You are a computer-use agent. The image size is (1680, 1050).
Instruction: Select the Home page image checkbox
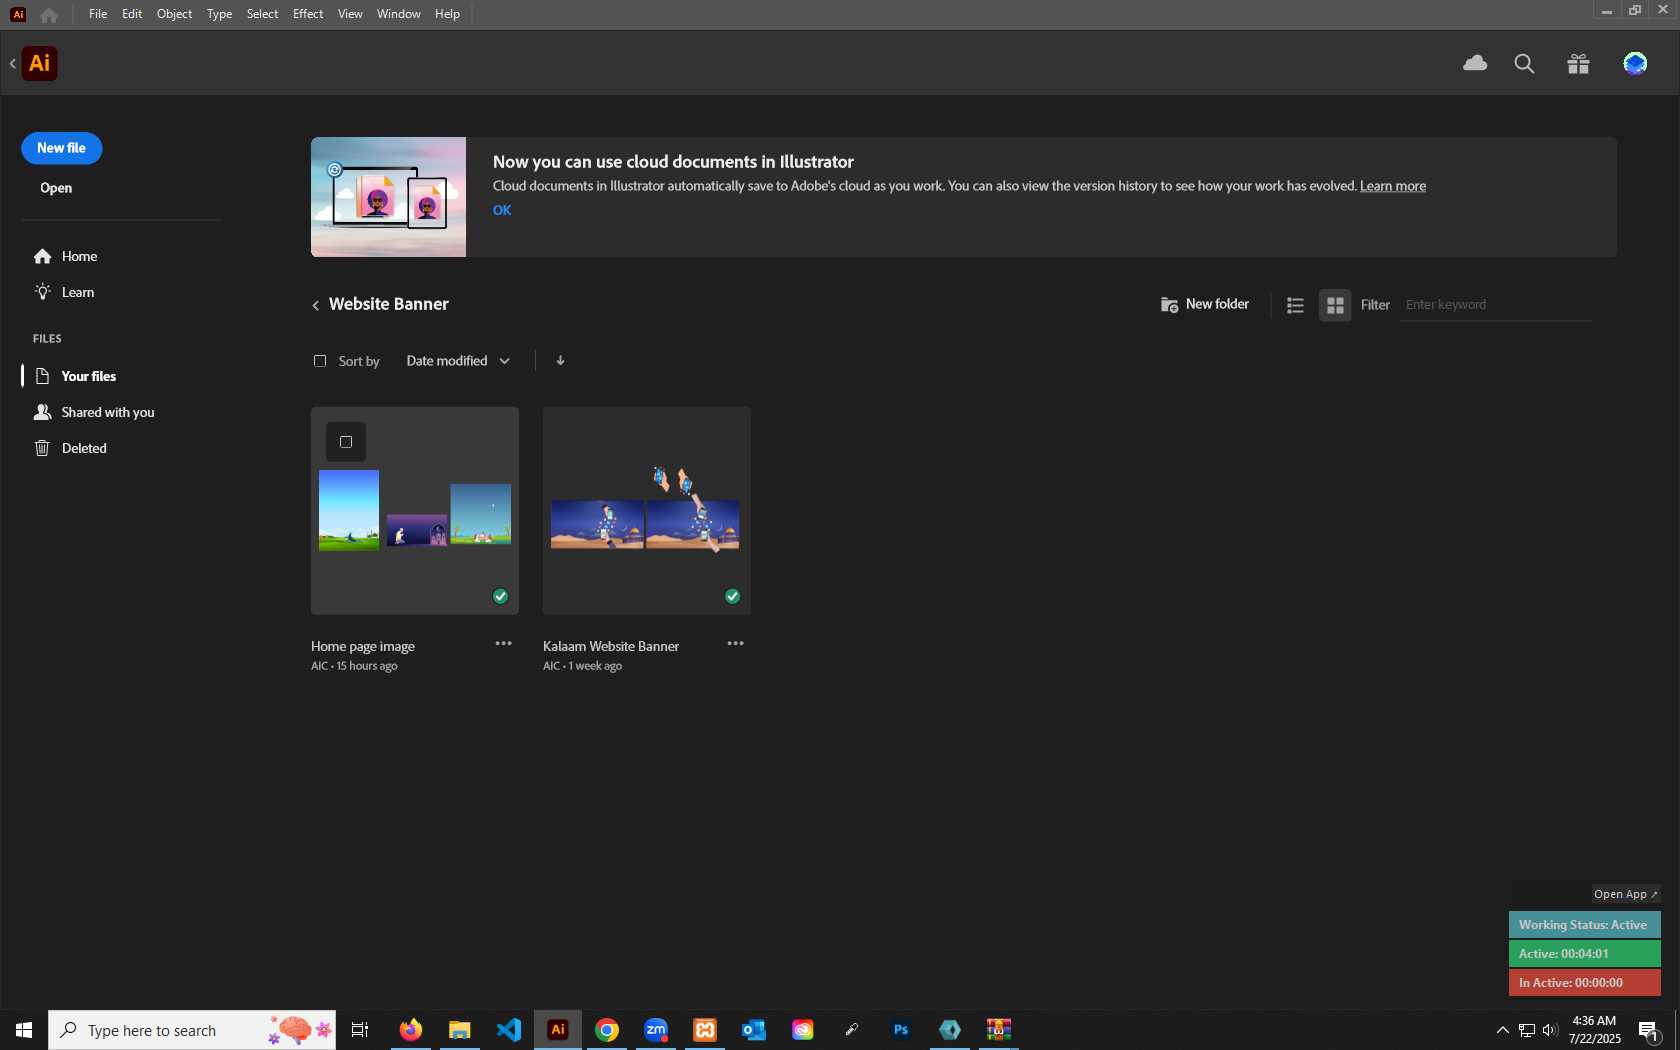[346, 442]
